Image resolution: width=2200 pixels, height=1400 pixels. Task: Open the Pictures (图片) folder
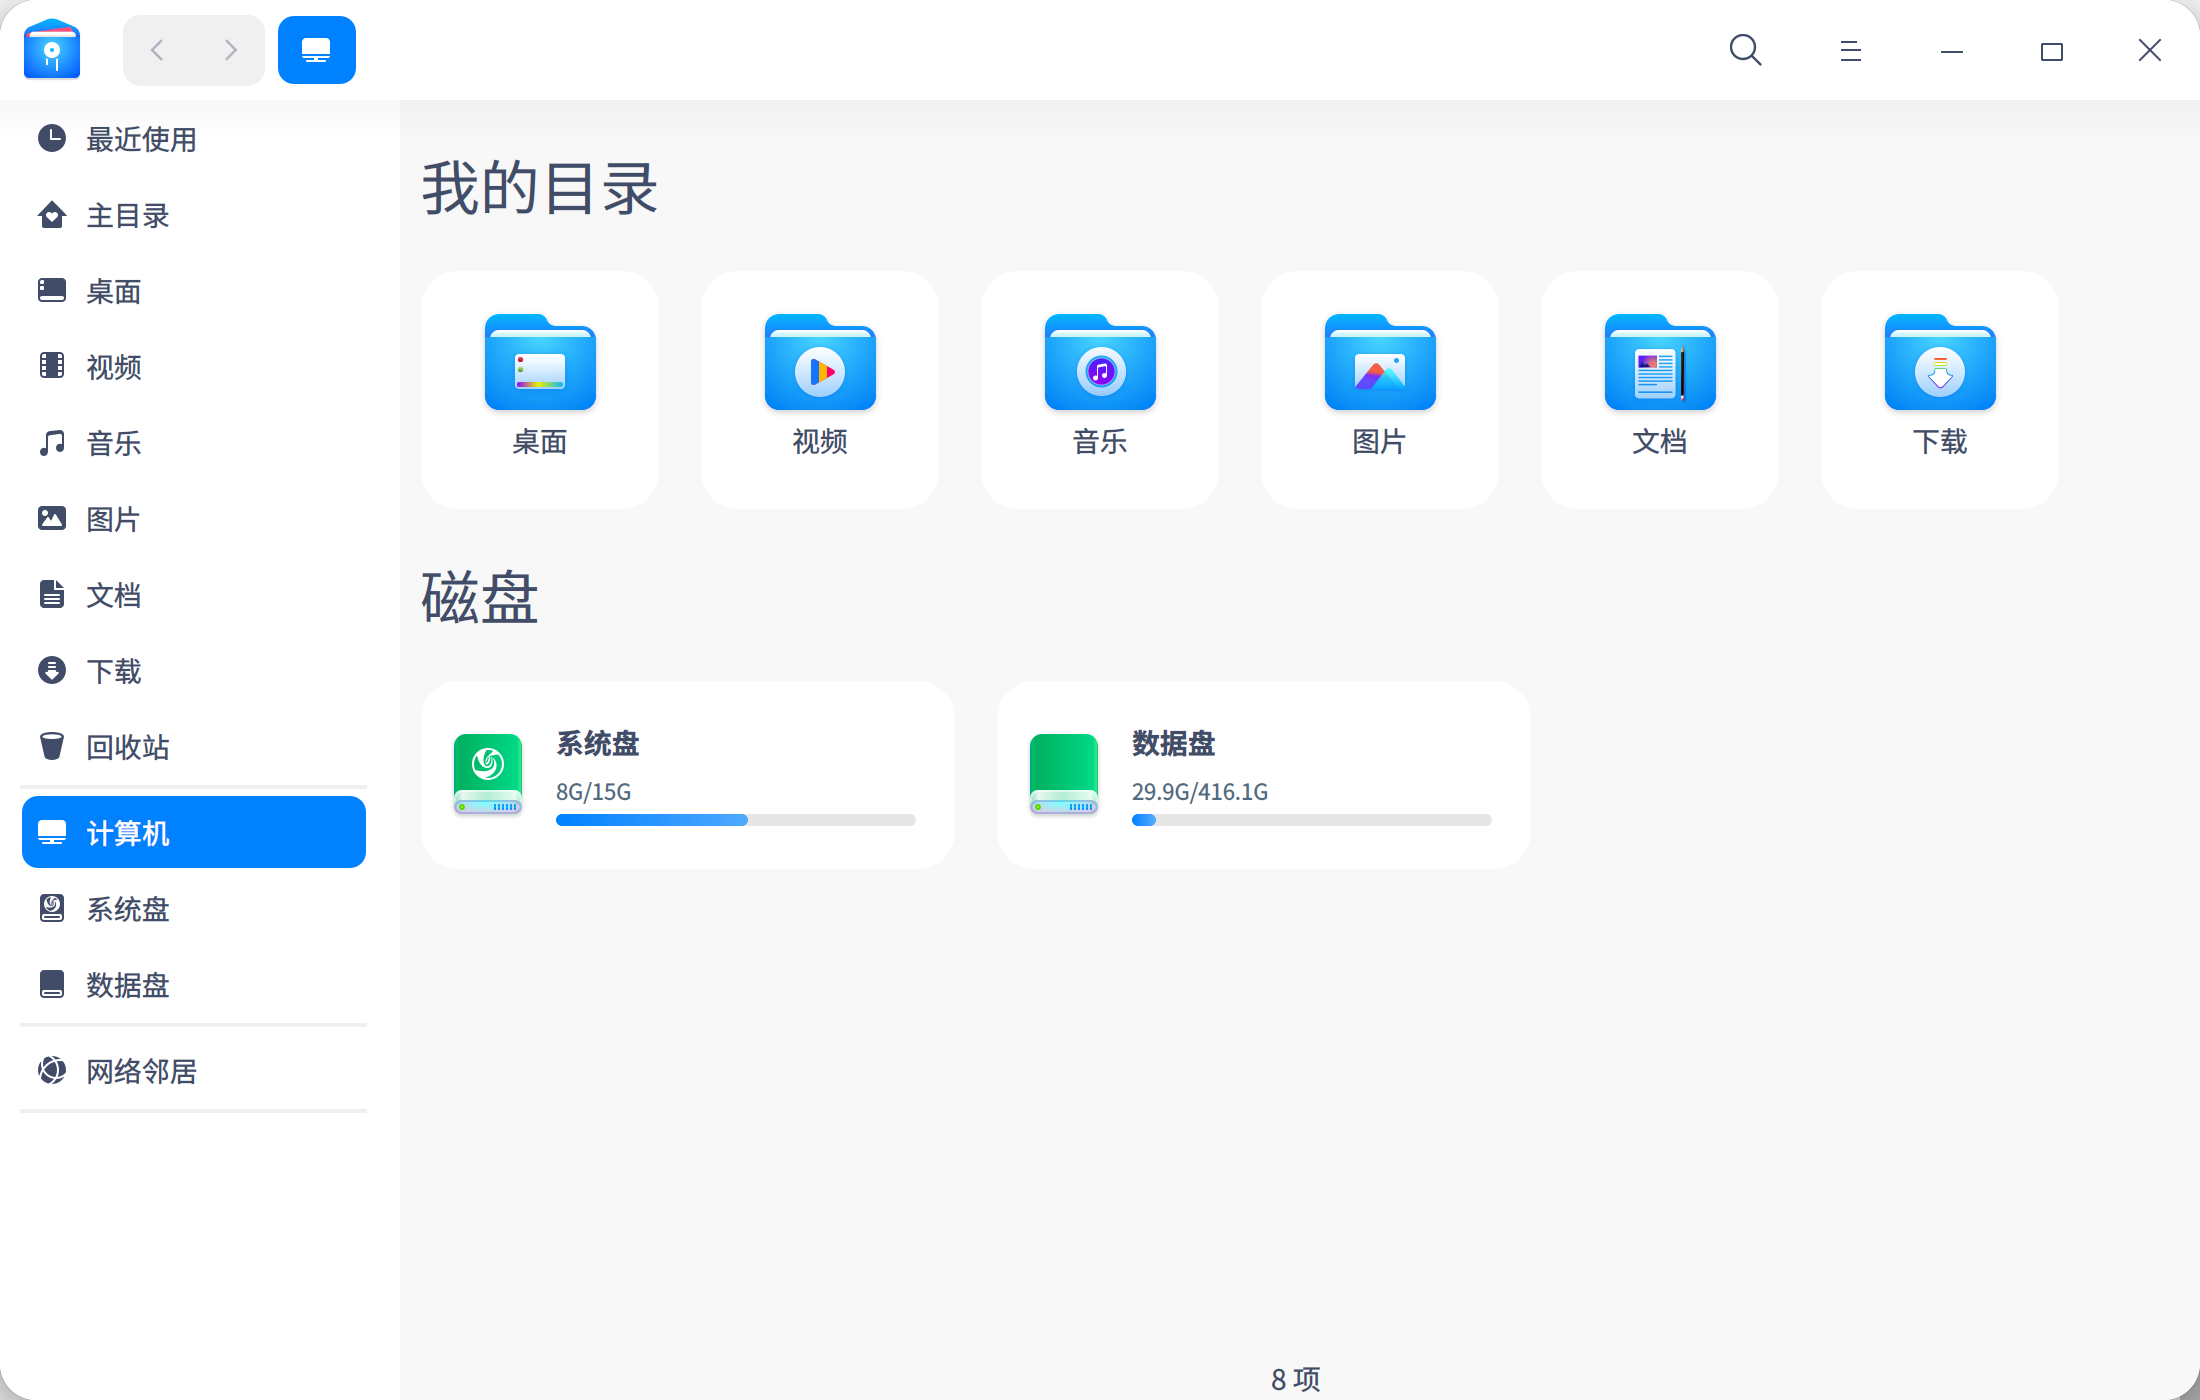point(1380,388)
